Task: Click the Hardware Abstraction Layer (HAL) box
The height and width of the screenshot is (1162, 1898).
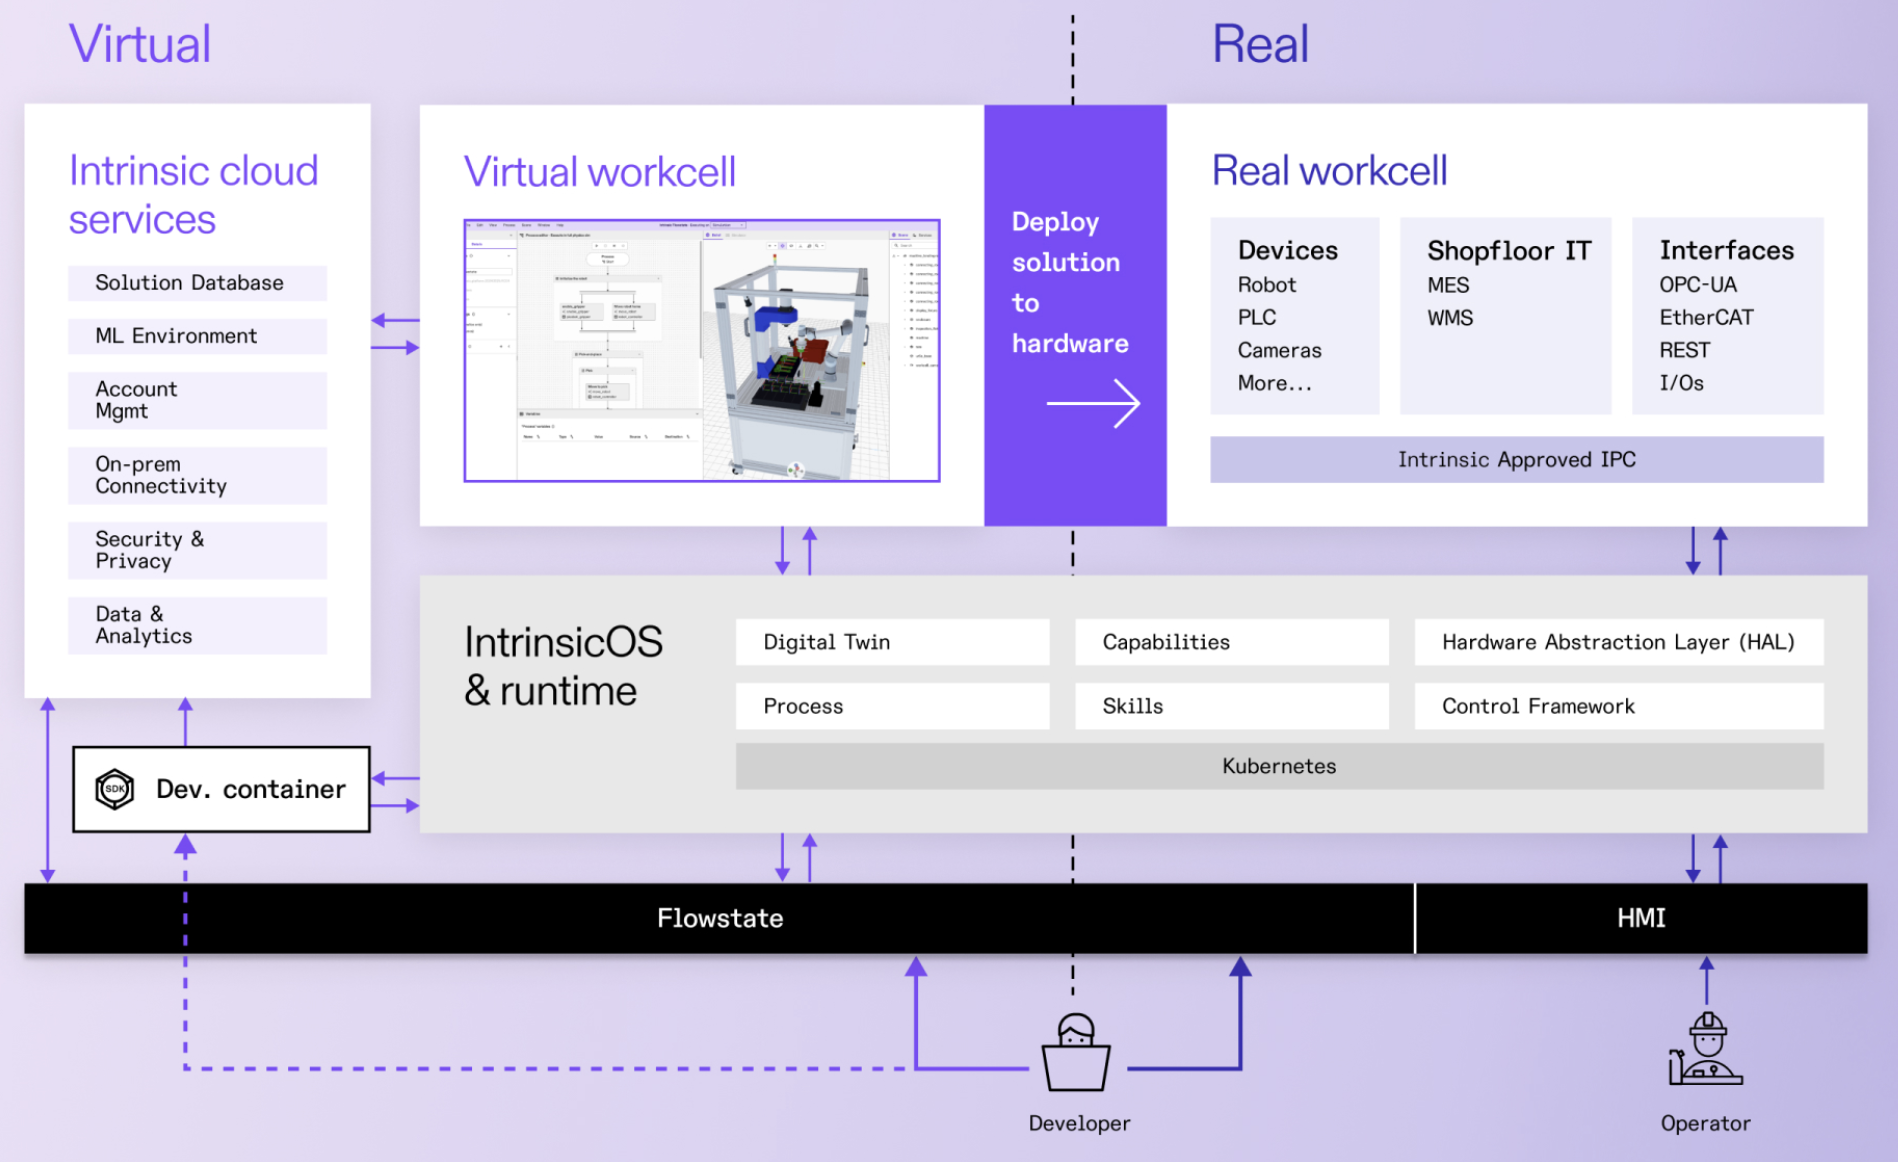Action: tap(1618, 642)
